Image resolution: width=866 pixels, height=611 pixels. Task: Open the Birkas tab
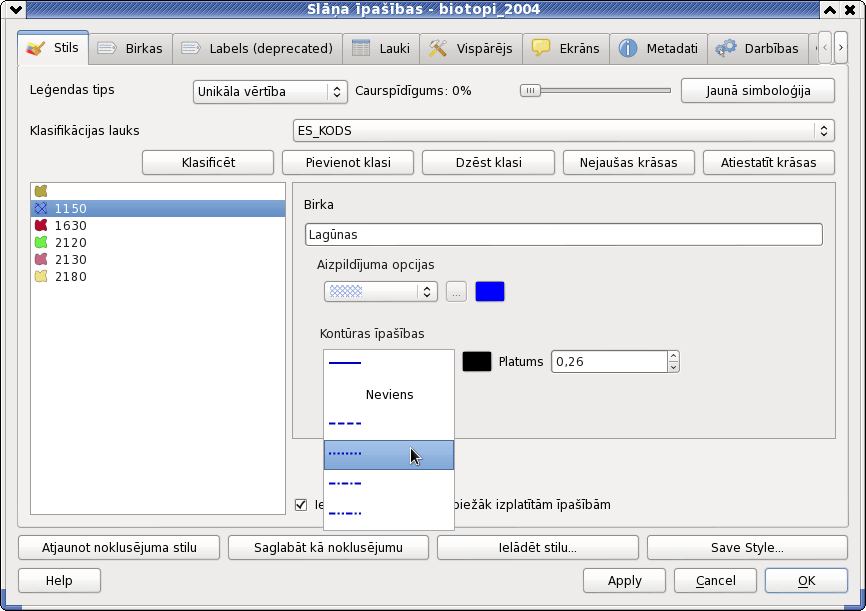click(130, 49)
